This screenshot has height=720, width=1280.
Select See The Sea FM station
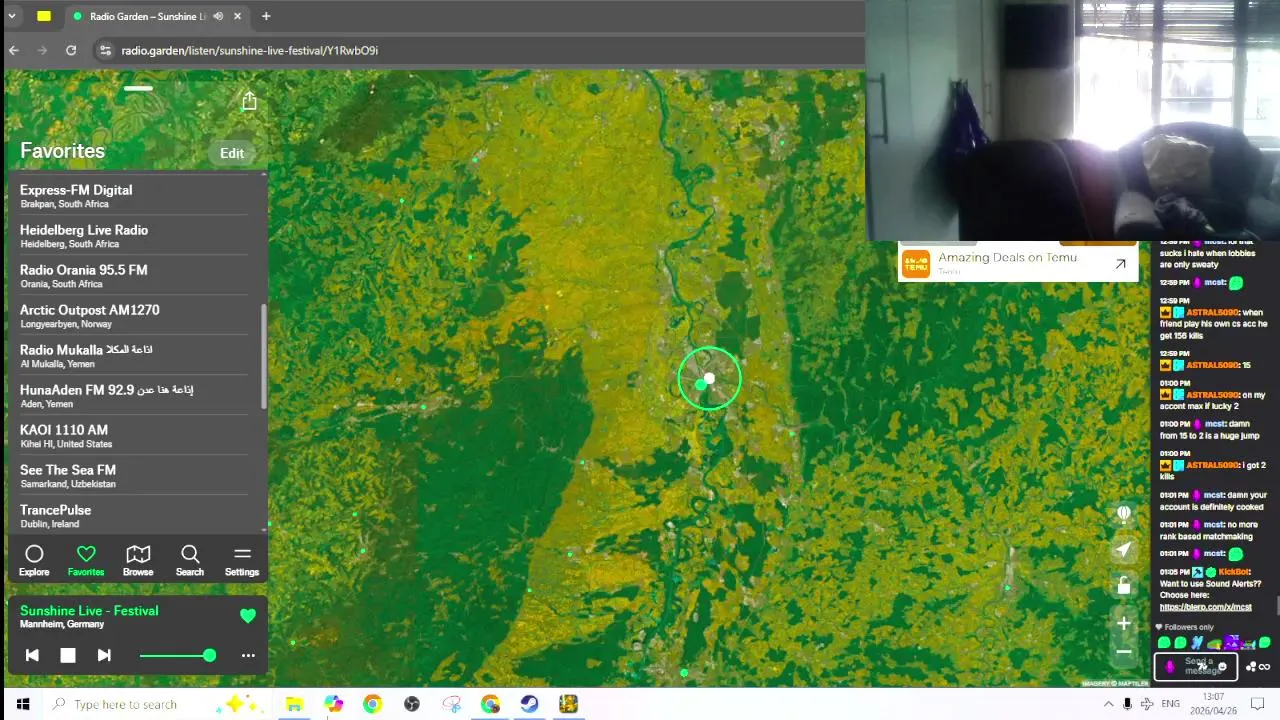click(x=134, y=475)
